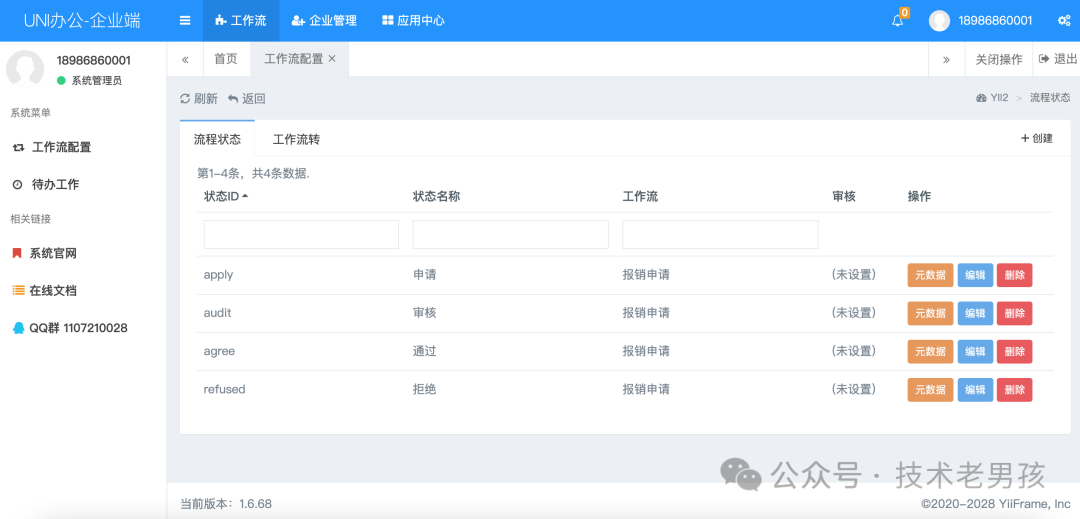The width and height of the screenshot is (1080, 519).
Task: Click the hamburger menu toggle icon
Action: coord(185,20)
